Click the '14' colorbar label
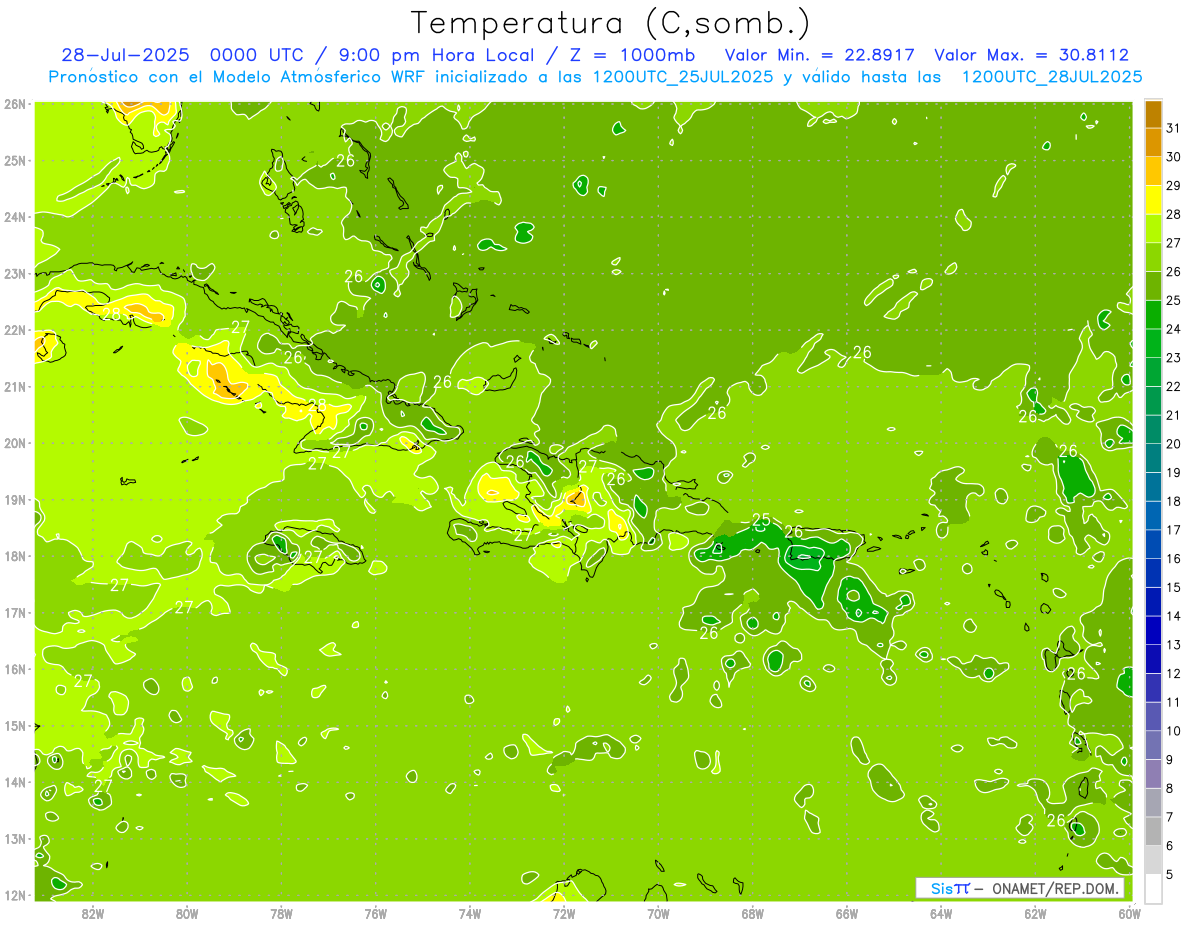The width and height of the screenshot is (1200, 927). point(1173,616)
